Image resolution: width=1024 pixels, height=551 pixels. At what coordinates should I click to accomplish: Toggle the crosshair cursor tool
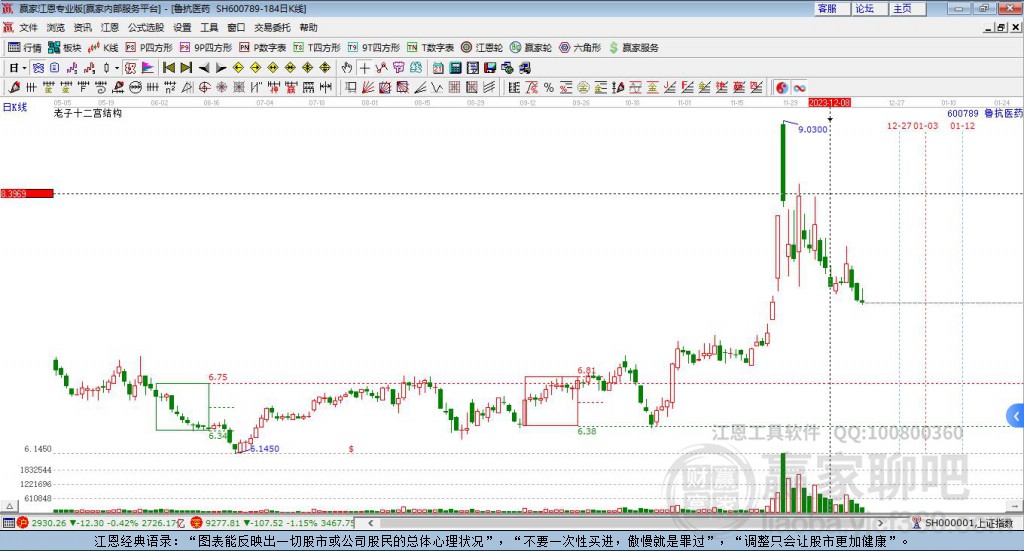pyautogui.click(x=364, y=68)
